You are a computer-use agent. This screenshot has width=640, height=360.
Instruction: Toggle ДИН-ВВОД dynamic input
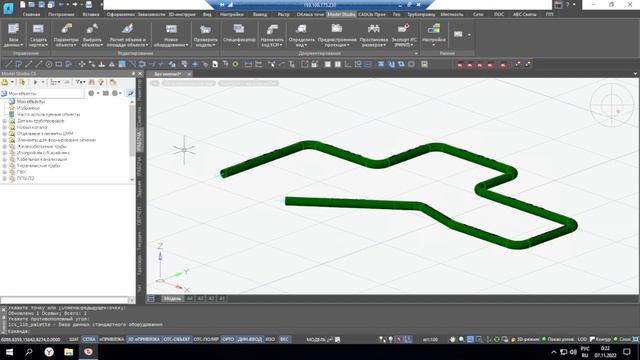pyautogui.click(x=250, y=339)
